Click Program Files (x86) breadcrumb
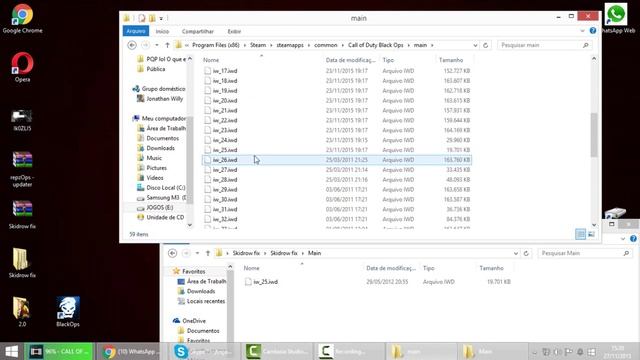The width and height of the screenshot is (640, 360). [x=216, y=45]
